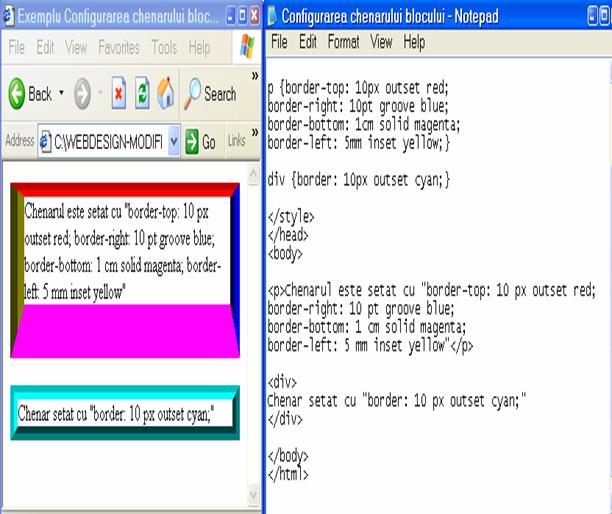The height and width of the screenshot is (514, 612).
Task: Refresh the page with the green arrows icon
Action: tap(142, 93)
